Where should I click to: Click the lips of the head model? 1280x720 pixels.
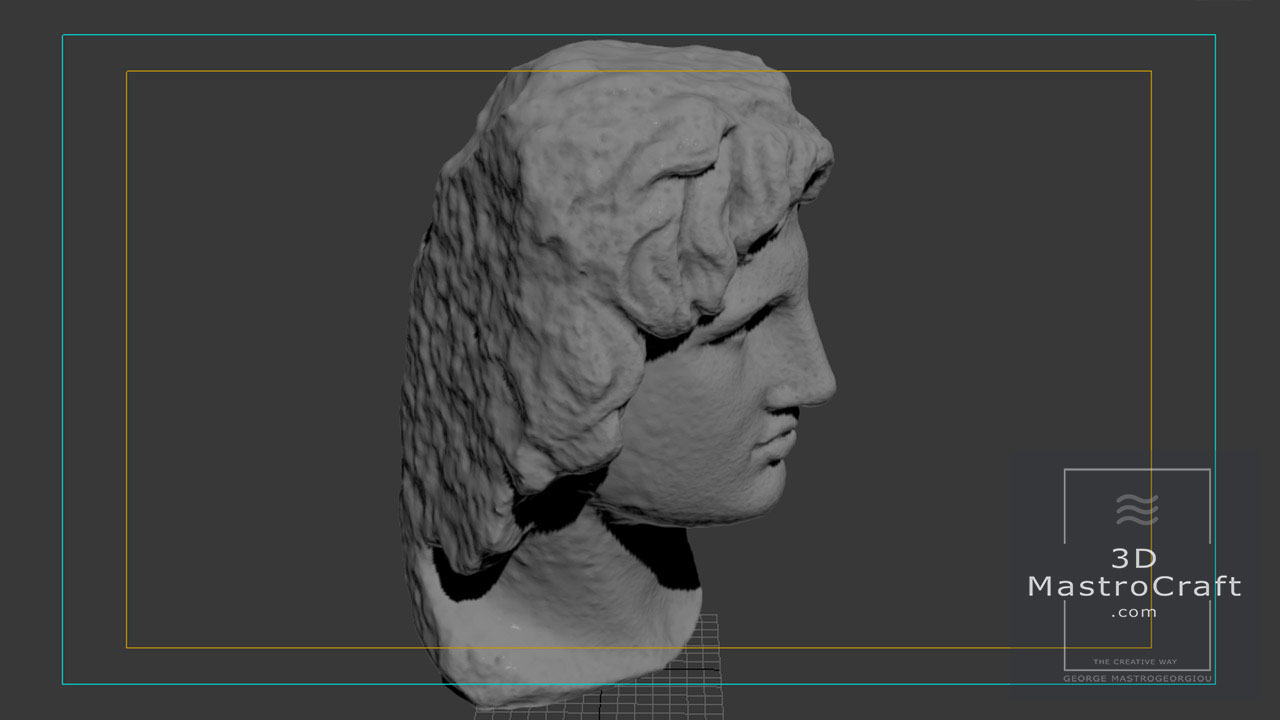(x=782, y=432)
